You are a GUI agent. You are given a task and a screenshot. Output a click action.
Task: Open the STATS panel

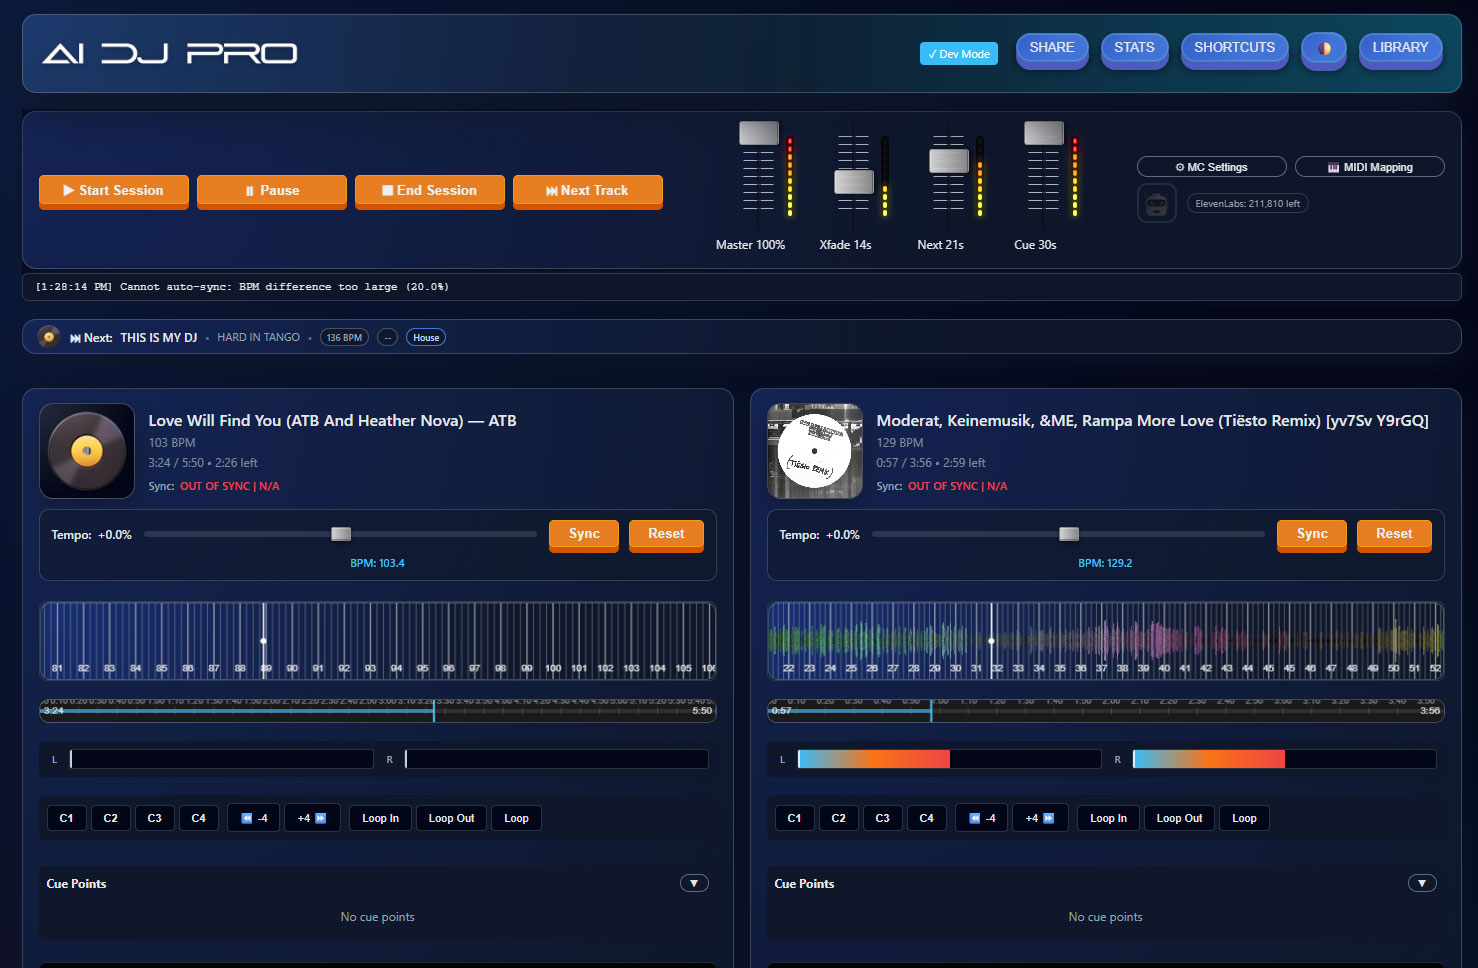pyautogui.click(x=1134, y=49)
